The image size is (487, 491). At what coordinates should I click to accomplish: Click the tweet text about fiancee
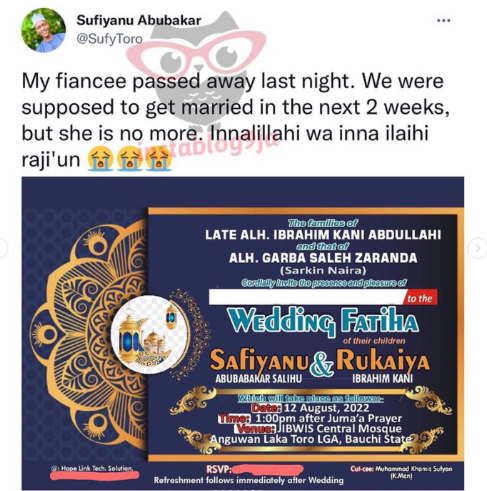pos(235,120)
